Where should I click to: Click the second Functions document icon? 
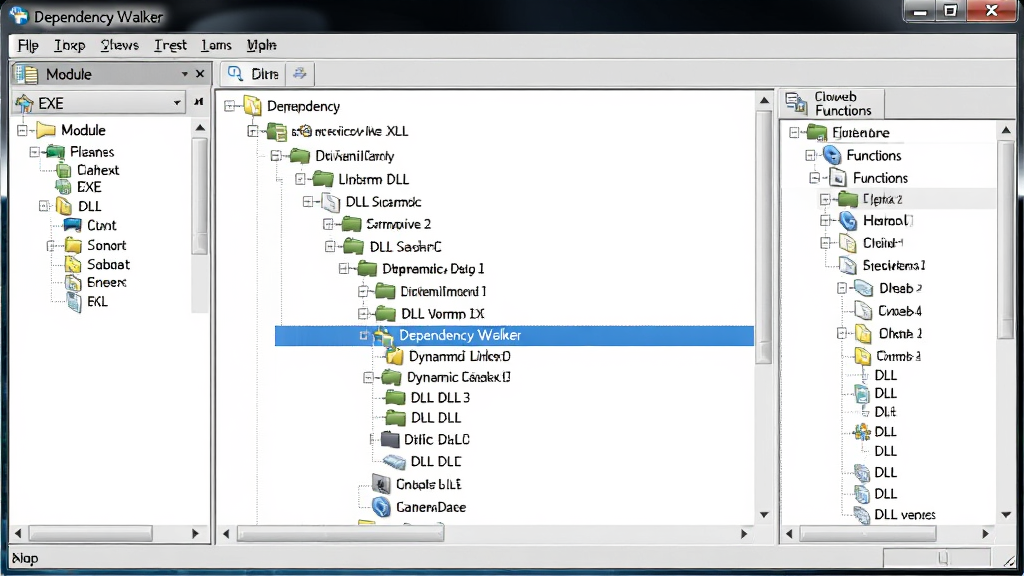point(837,178)
